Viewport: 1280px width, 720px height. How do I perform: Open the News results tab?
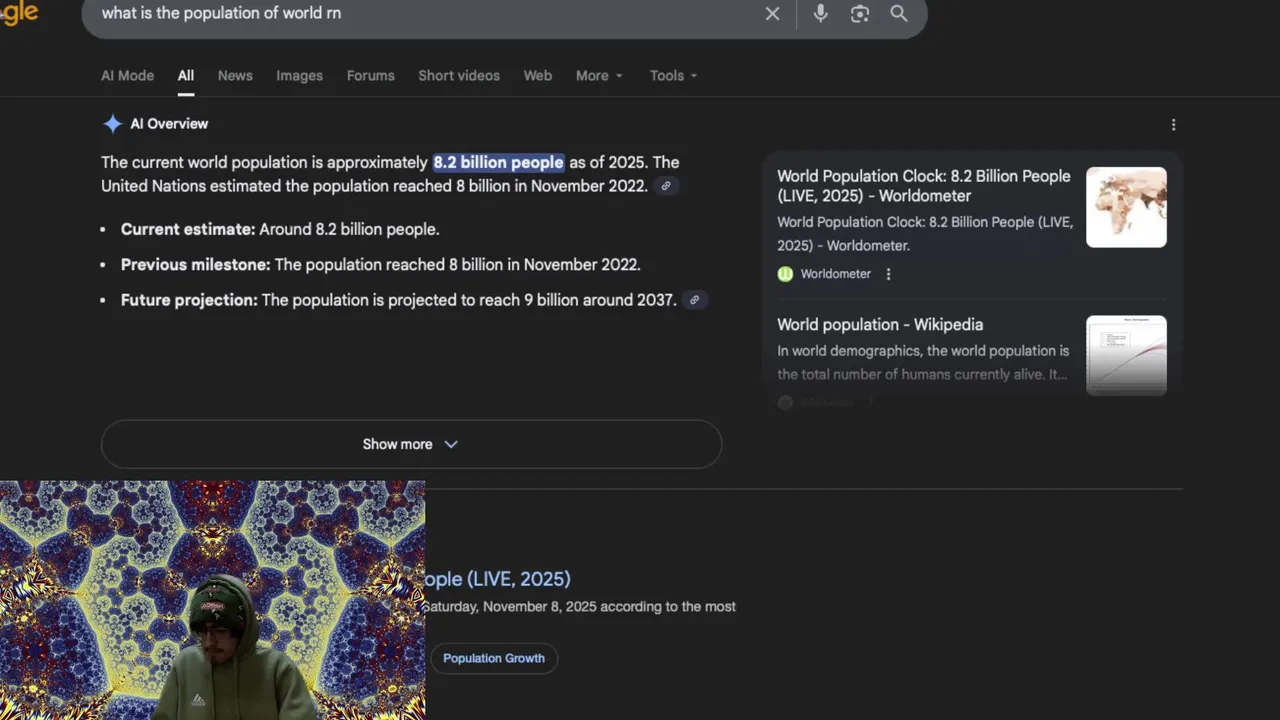[235, 76]
